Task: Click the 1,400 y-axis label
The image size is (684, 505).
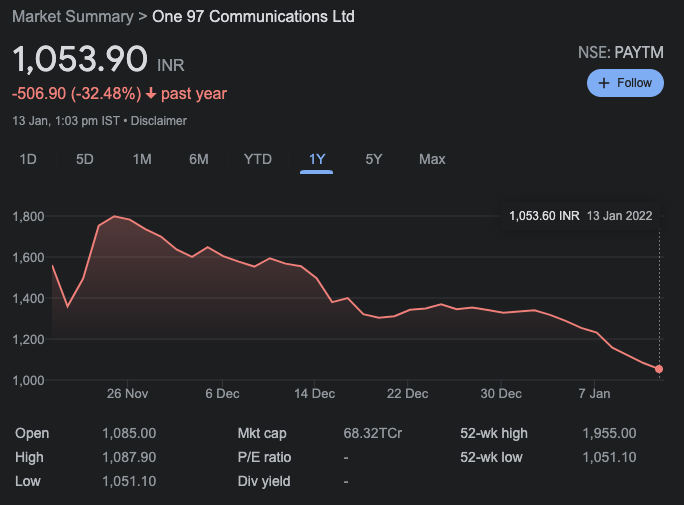Action: (28, 298)
